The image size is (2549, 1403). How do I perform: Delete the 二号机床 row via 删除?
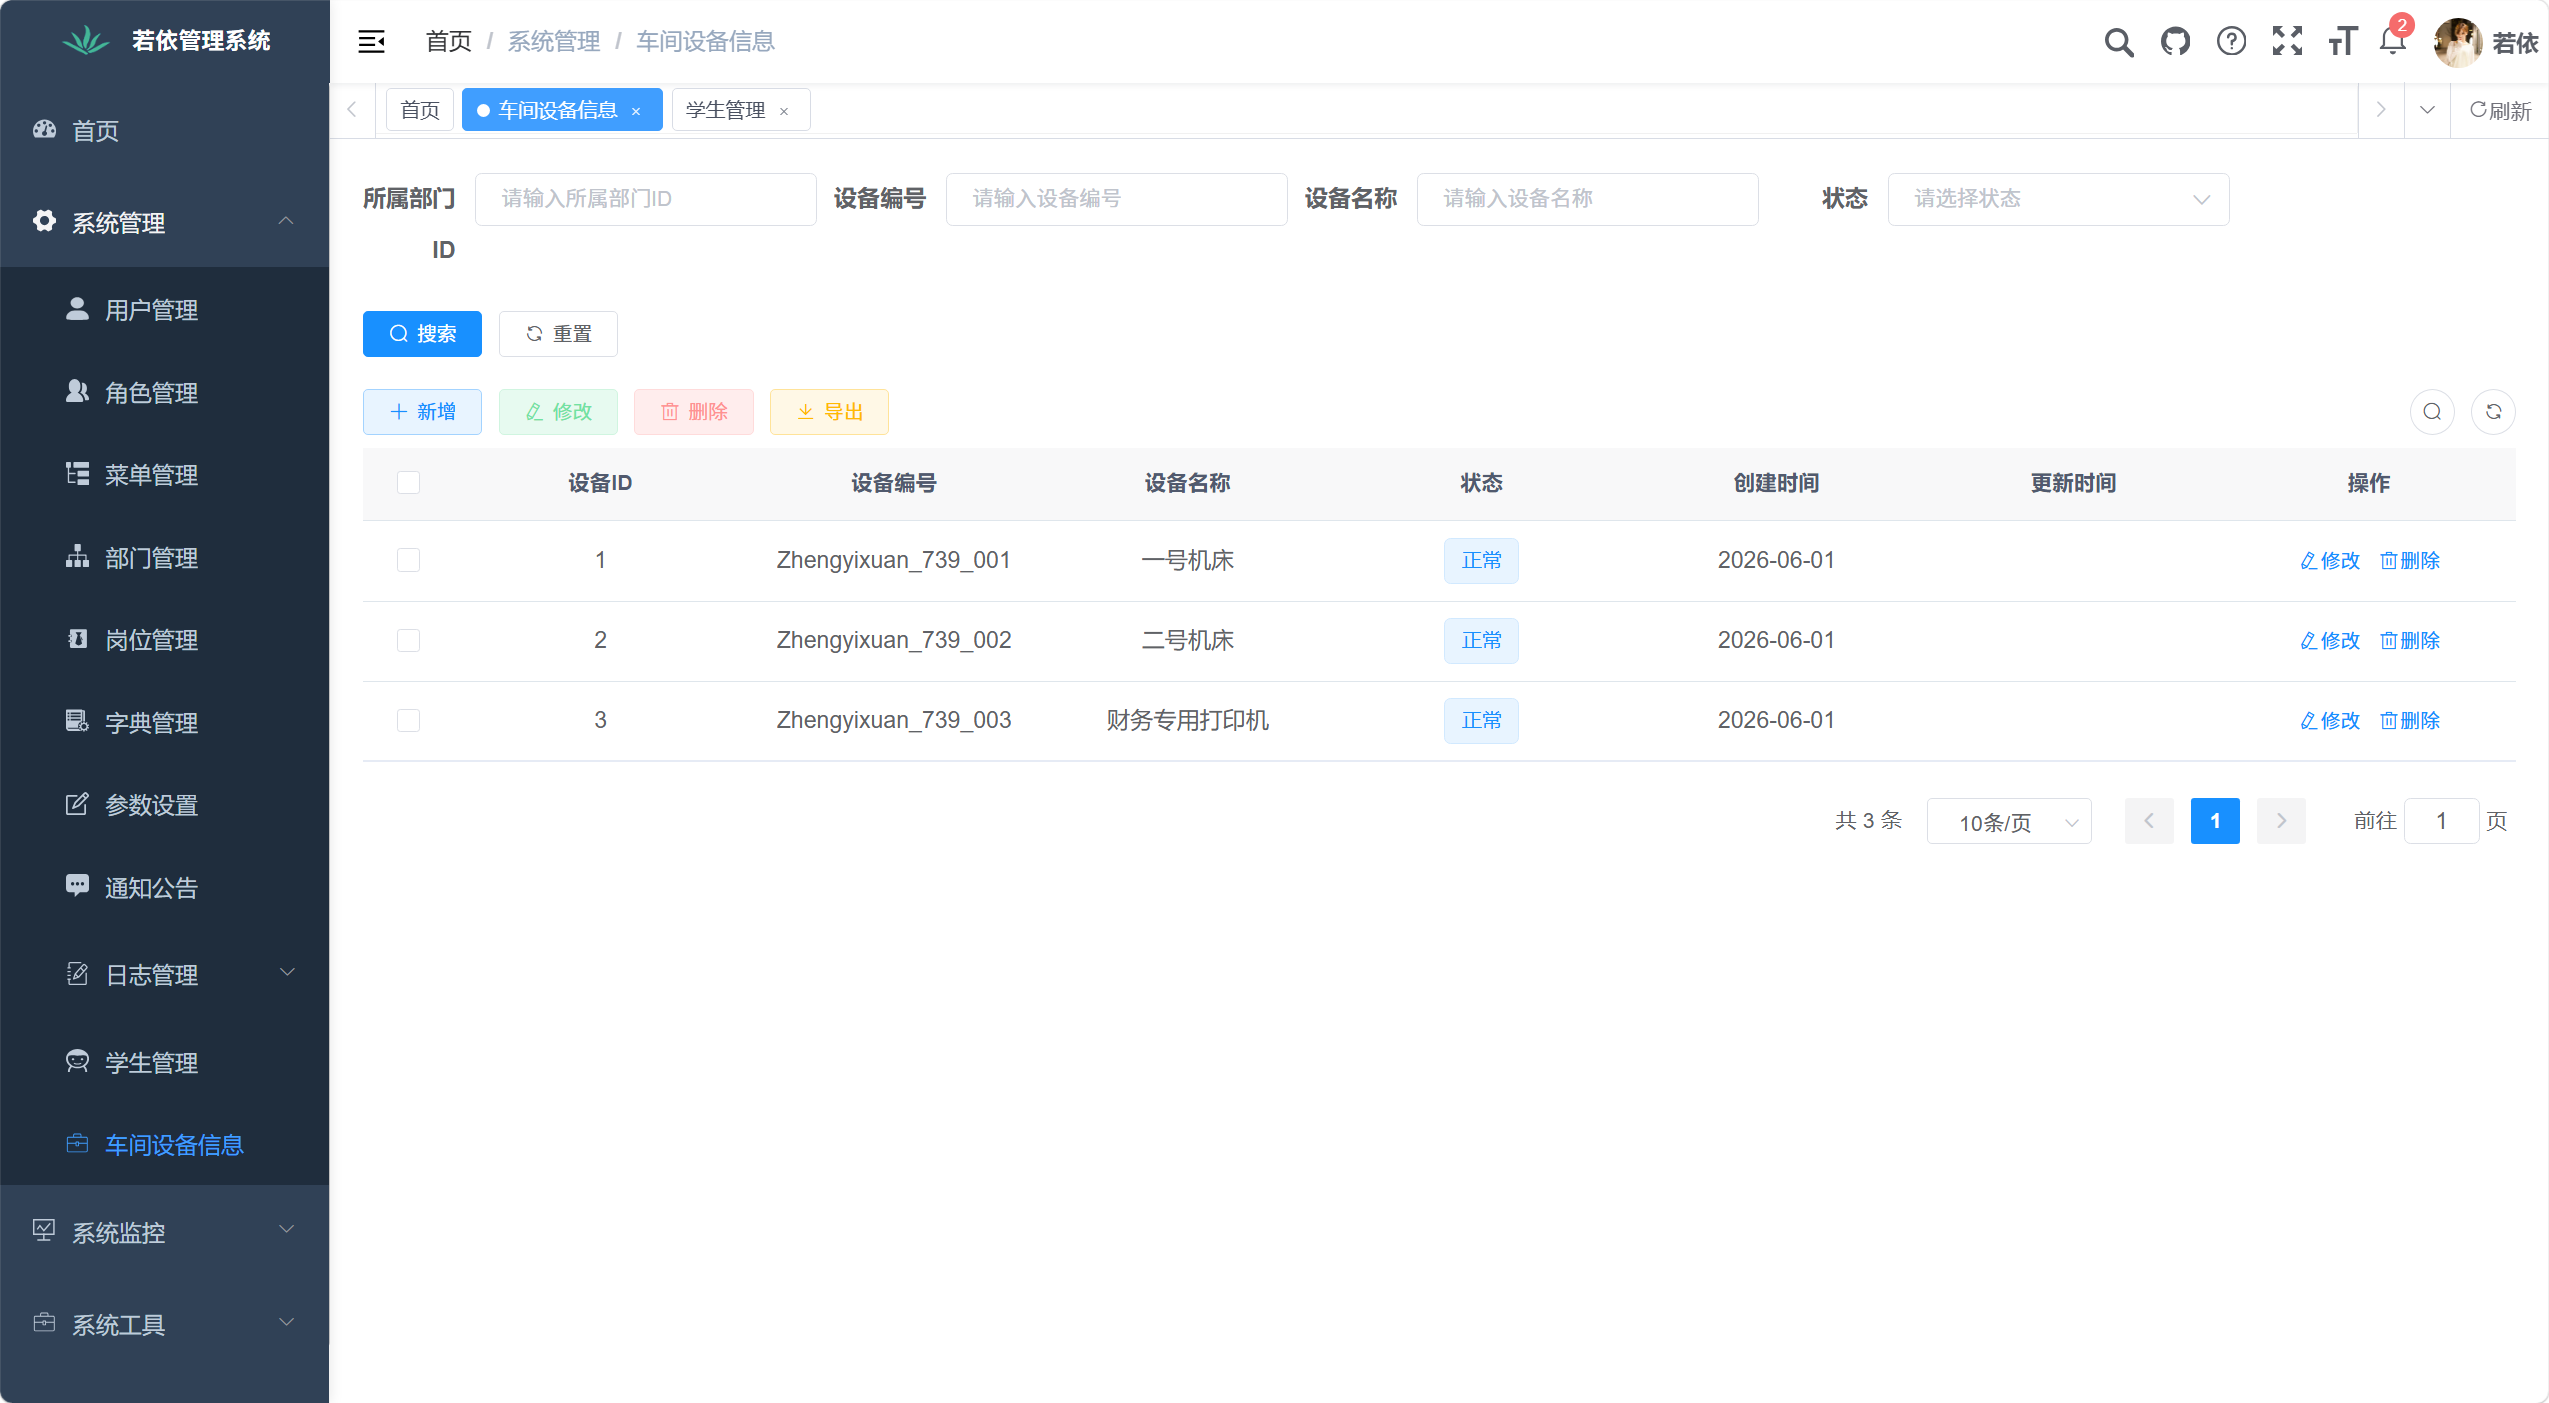click(2410, 641)
